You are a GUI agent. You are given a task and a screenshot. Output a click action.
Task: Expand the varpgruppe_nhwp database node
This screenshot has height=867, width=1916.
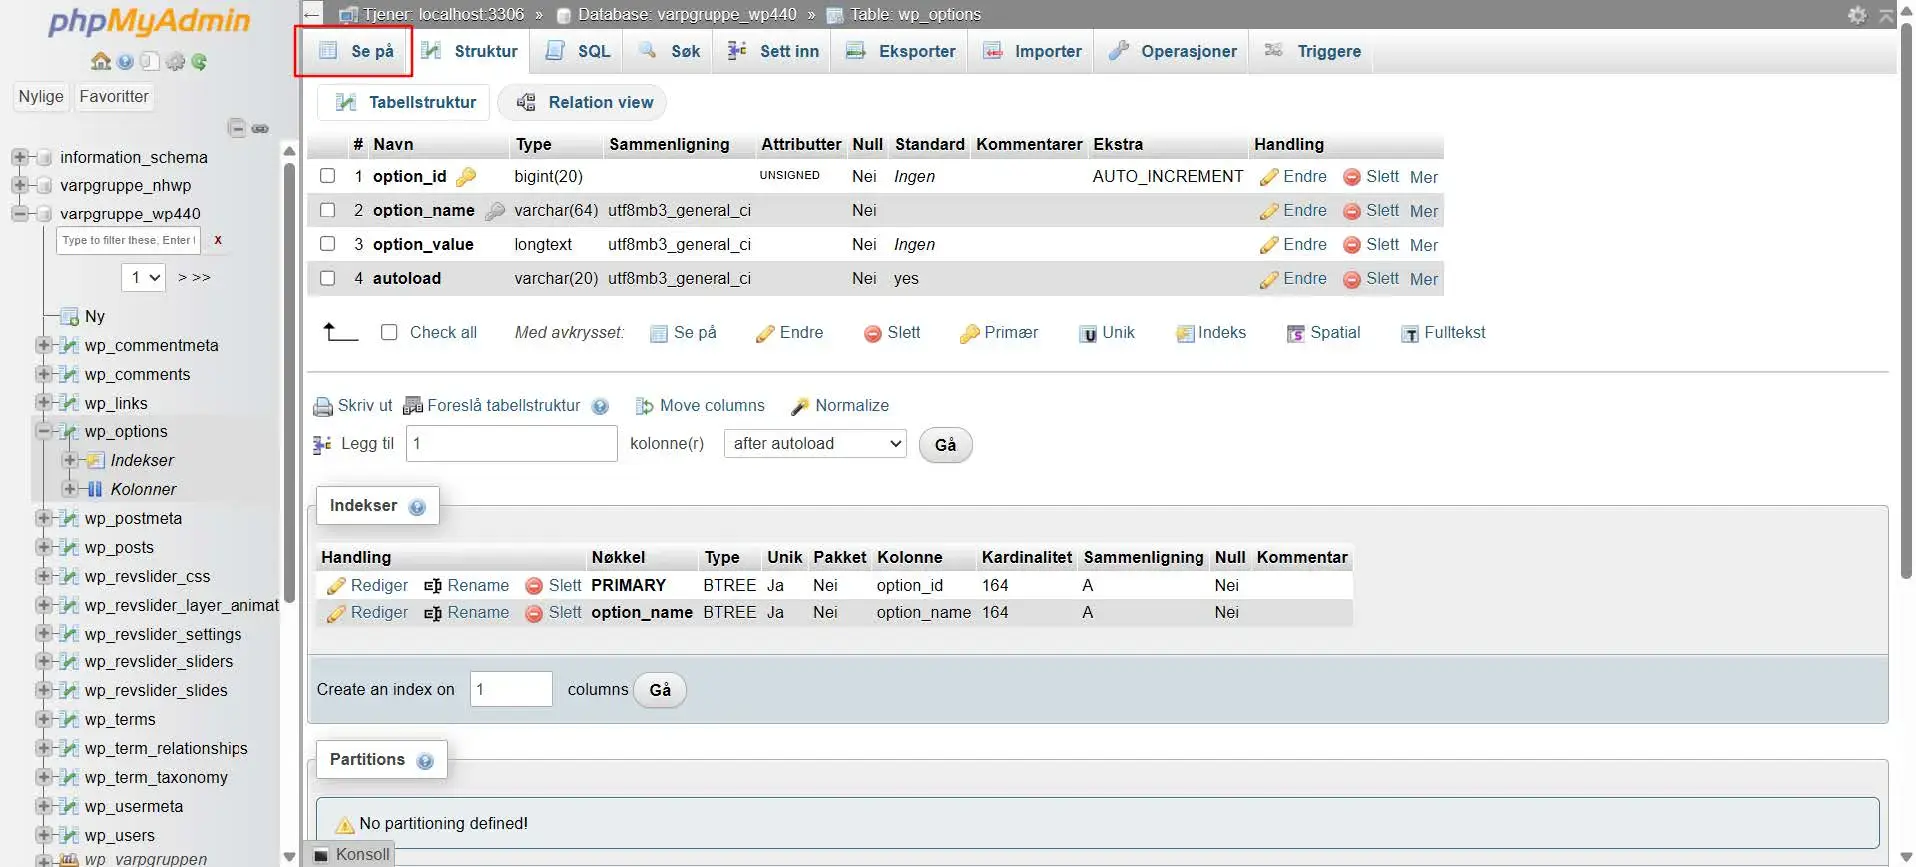tap(19, 185)
